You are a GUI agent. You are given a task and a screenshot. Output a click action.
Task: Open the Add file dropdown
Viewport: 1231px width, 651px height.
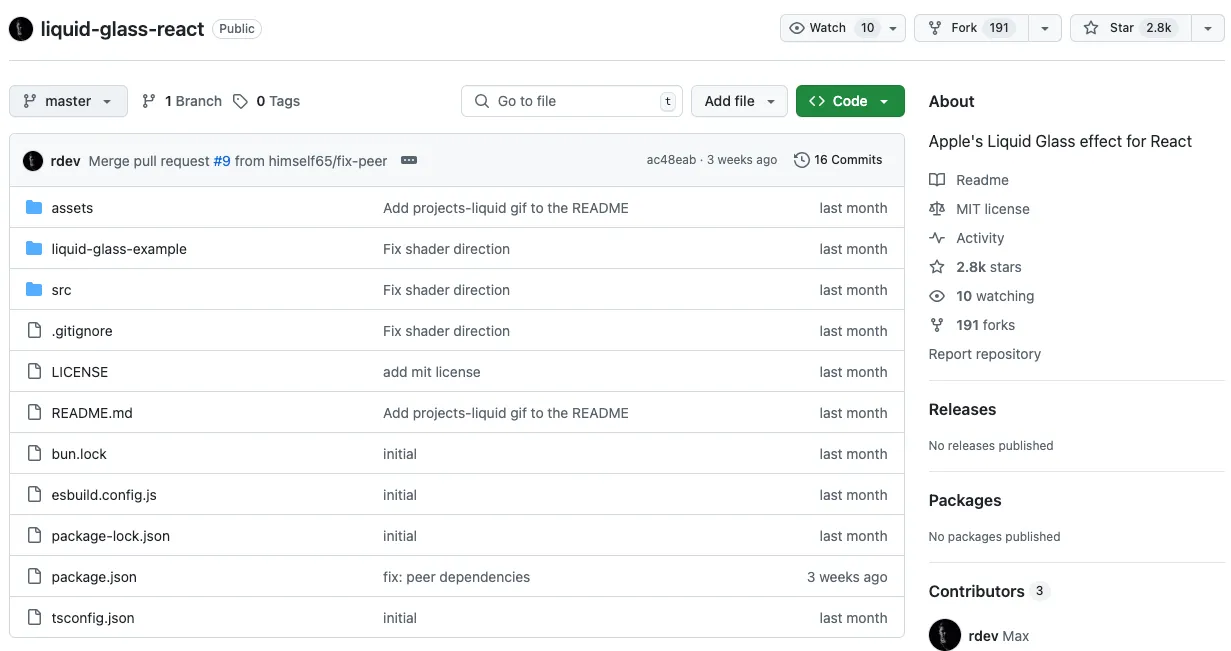(x=739, y=100)
